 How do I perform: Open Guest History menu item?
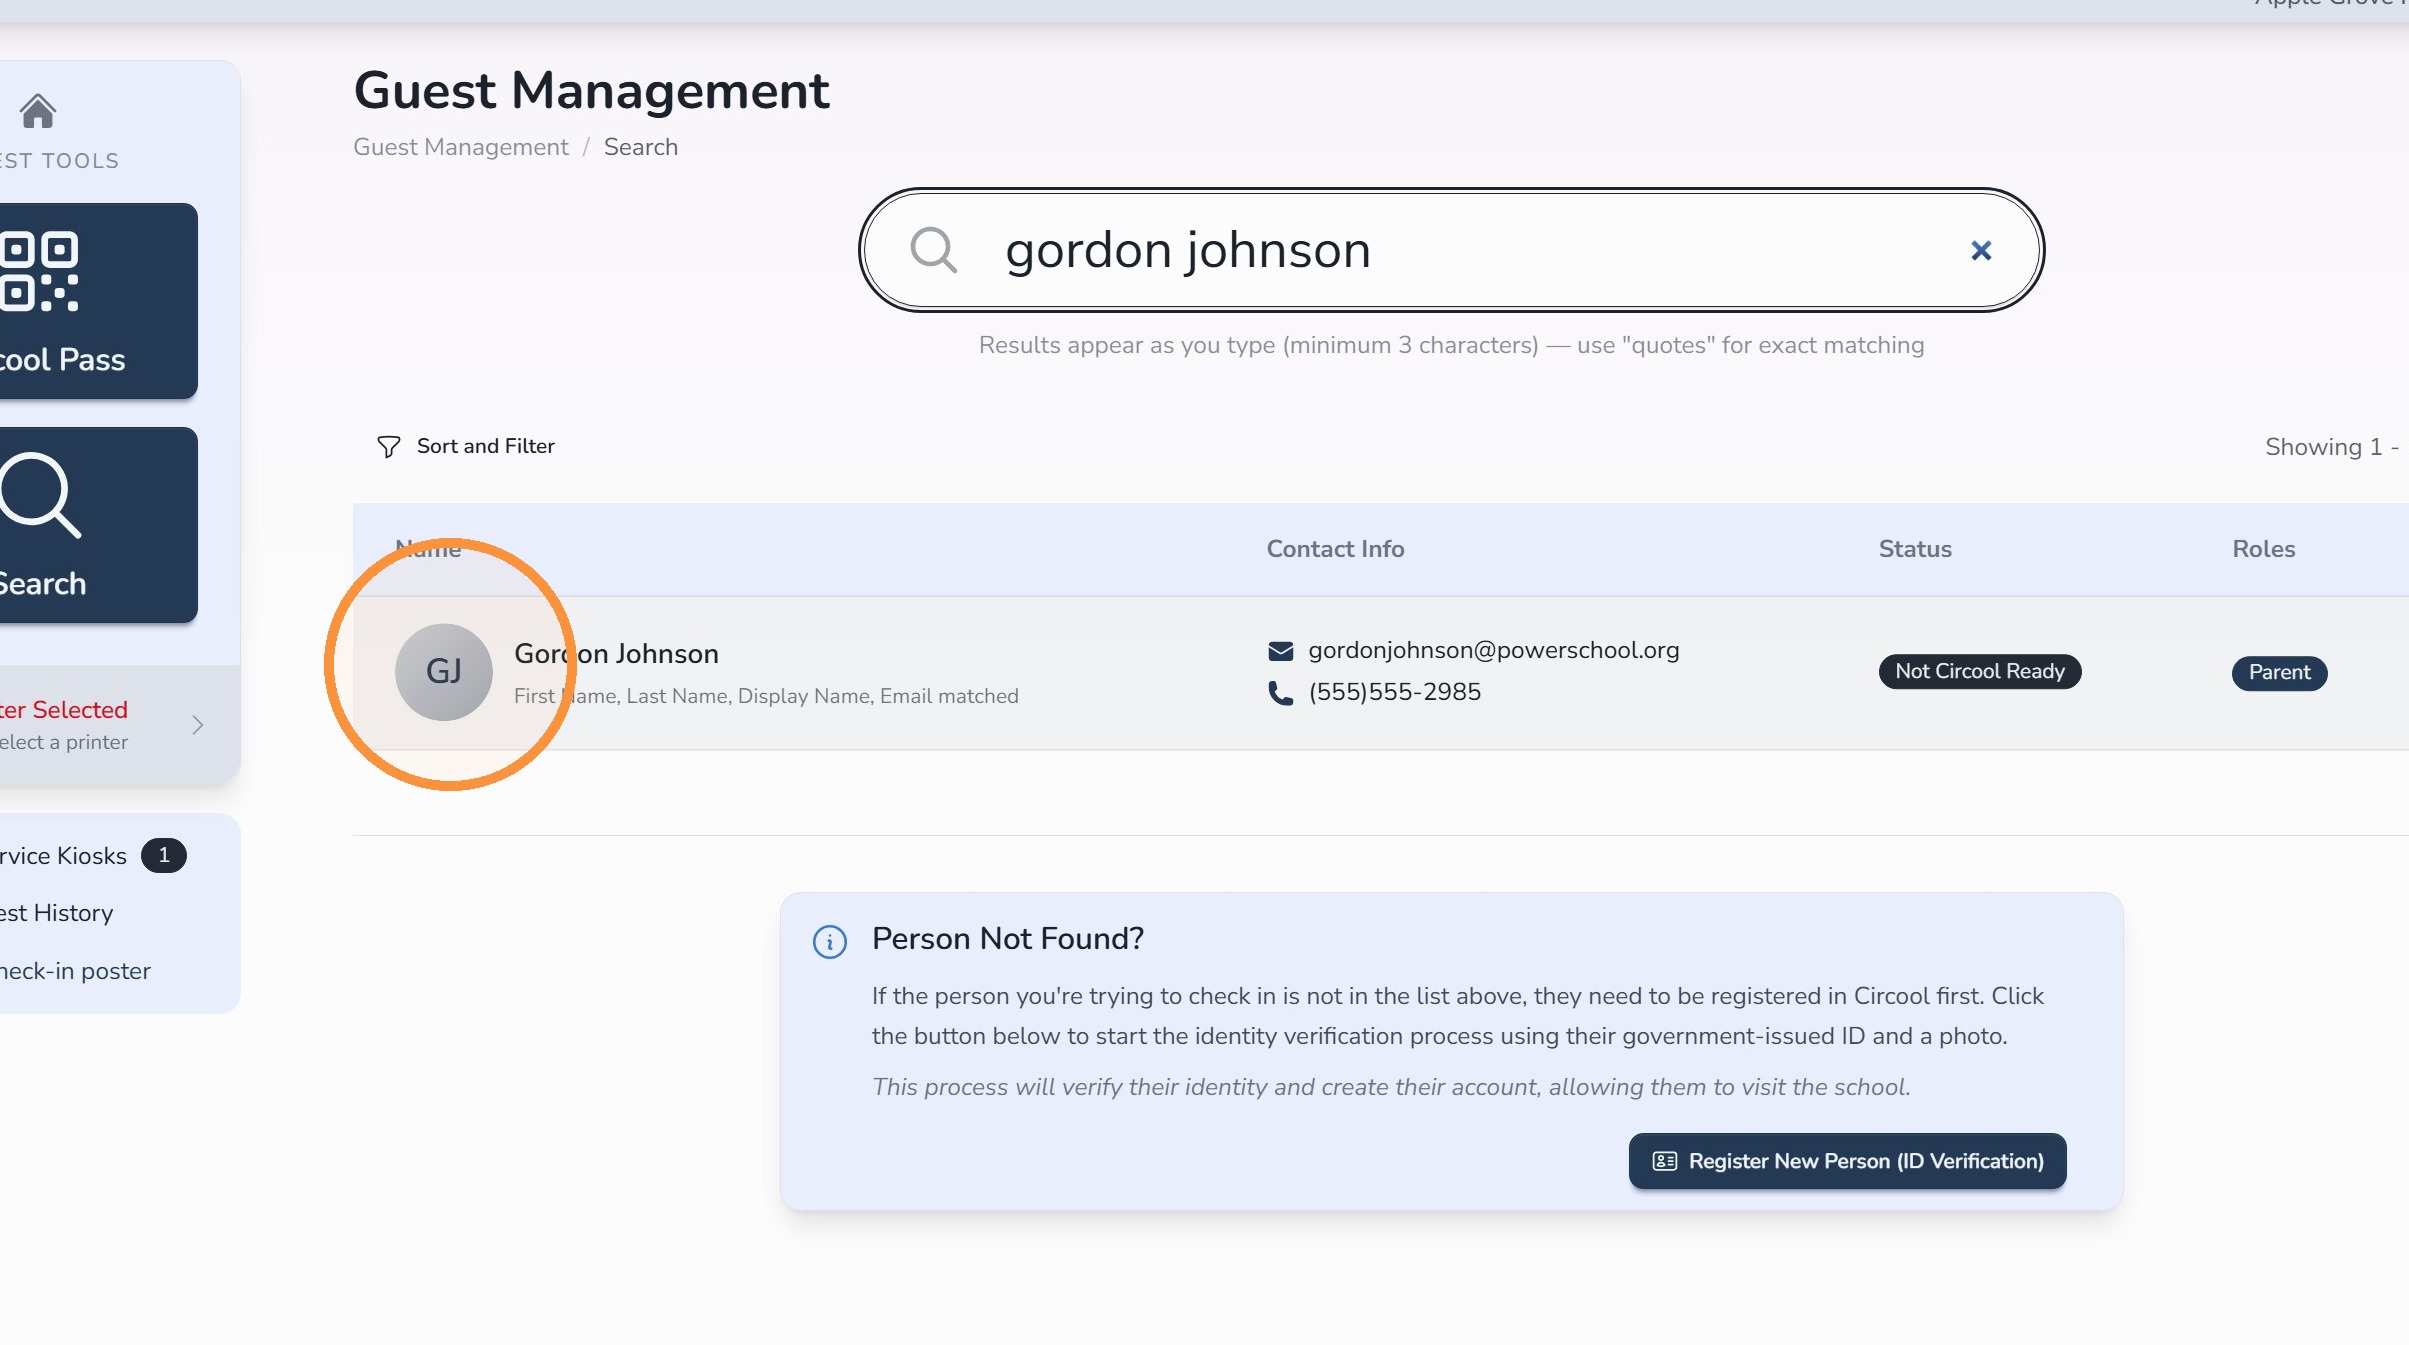point(57,912)
